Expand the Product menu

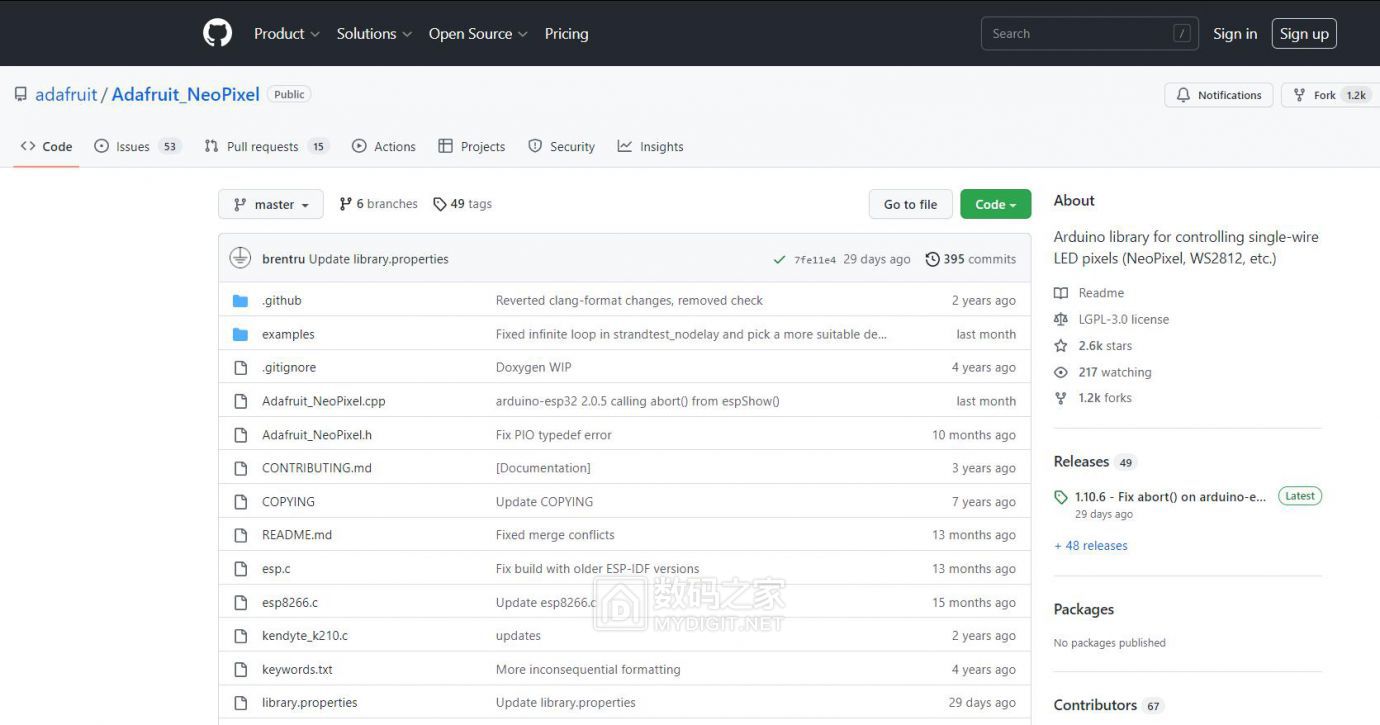point(287,33)
